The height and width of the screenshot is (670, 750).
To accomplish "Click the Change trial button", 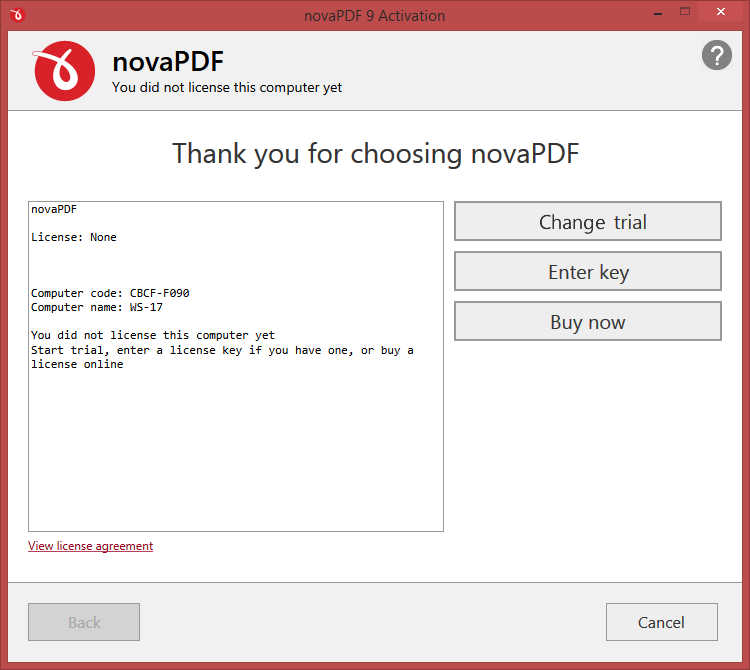I will [x=588, y=221].
